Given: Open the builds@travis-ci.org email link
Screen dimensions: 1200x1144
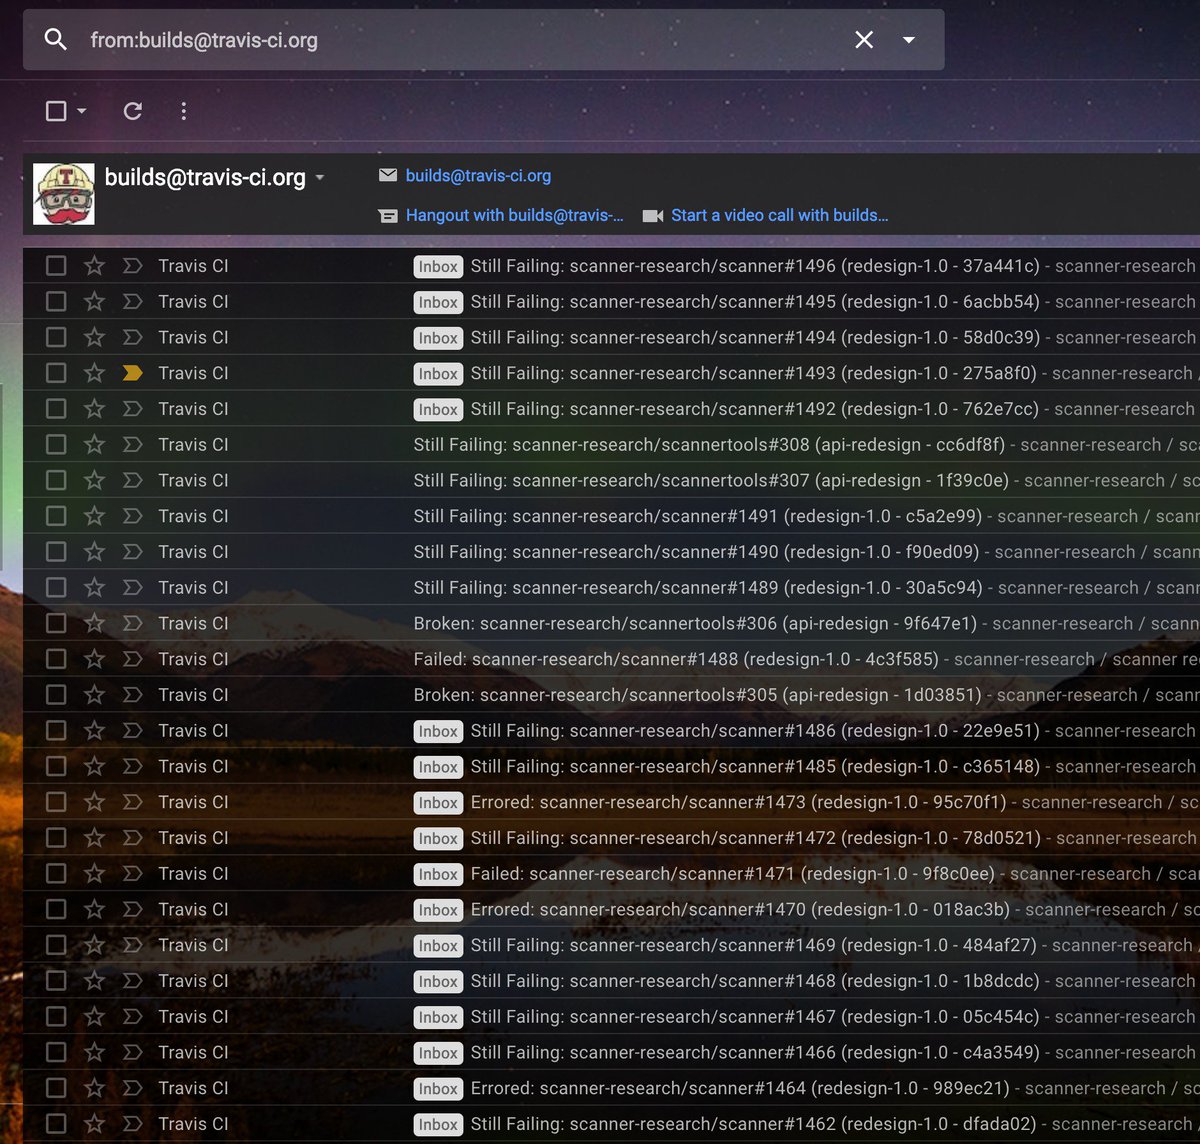Looking at the screenshot, I should [478, 176].
